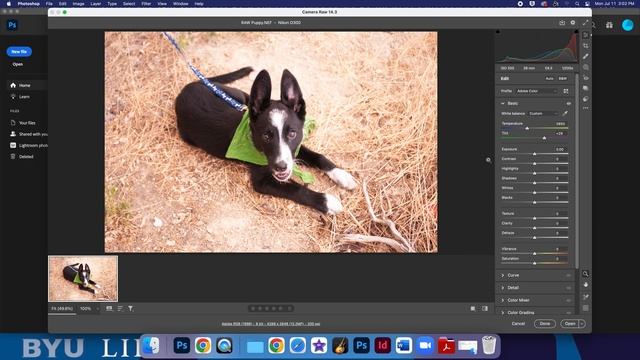Open dropdown arrow beside Open button

[x=582, y=324]
